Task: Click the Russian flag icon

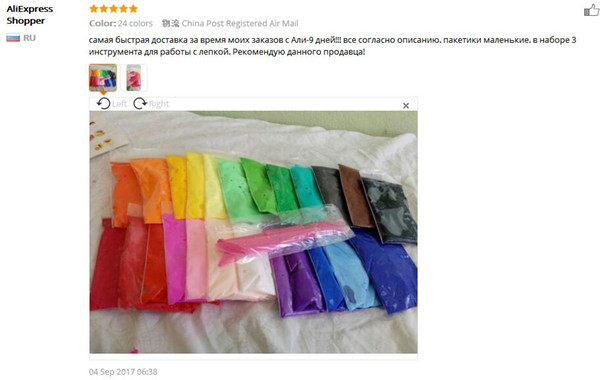Action: (x=13, y=38)
